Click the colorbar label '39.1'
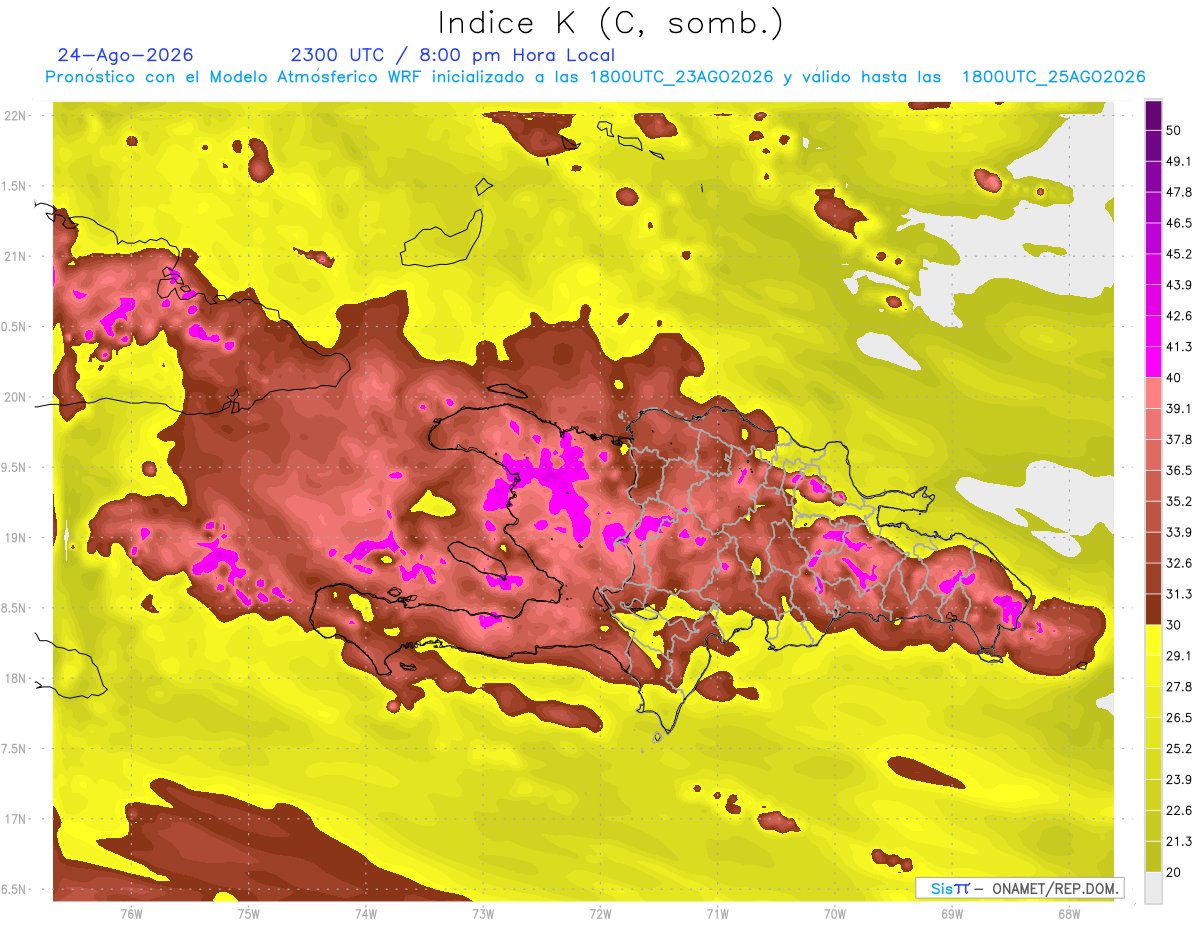1200x927 pixels. point(1178,409)
